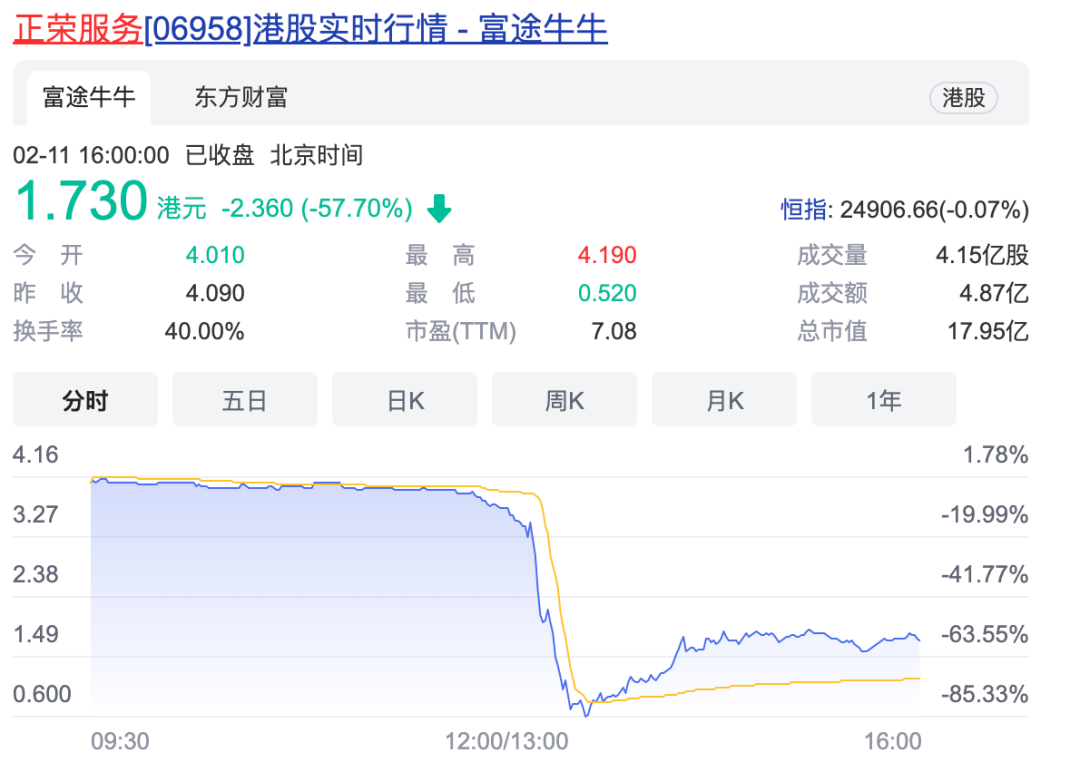Click the 换手率 turnover rate figure

(206, 331)
